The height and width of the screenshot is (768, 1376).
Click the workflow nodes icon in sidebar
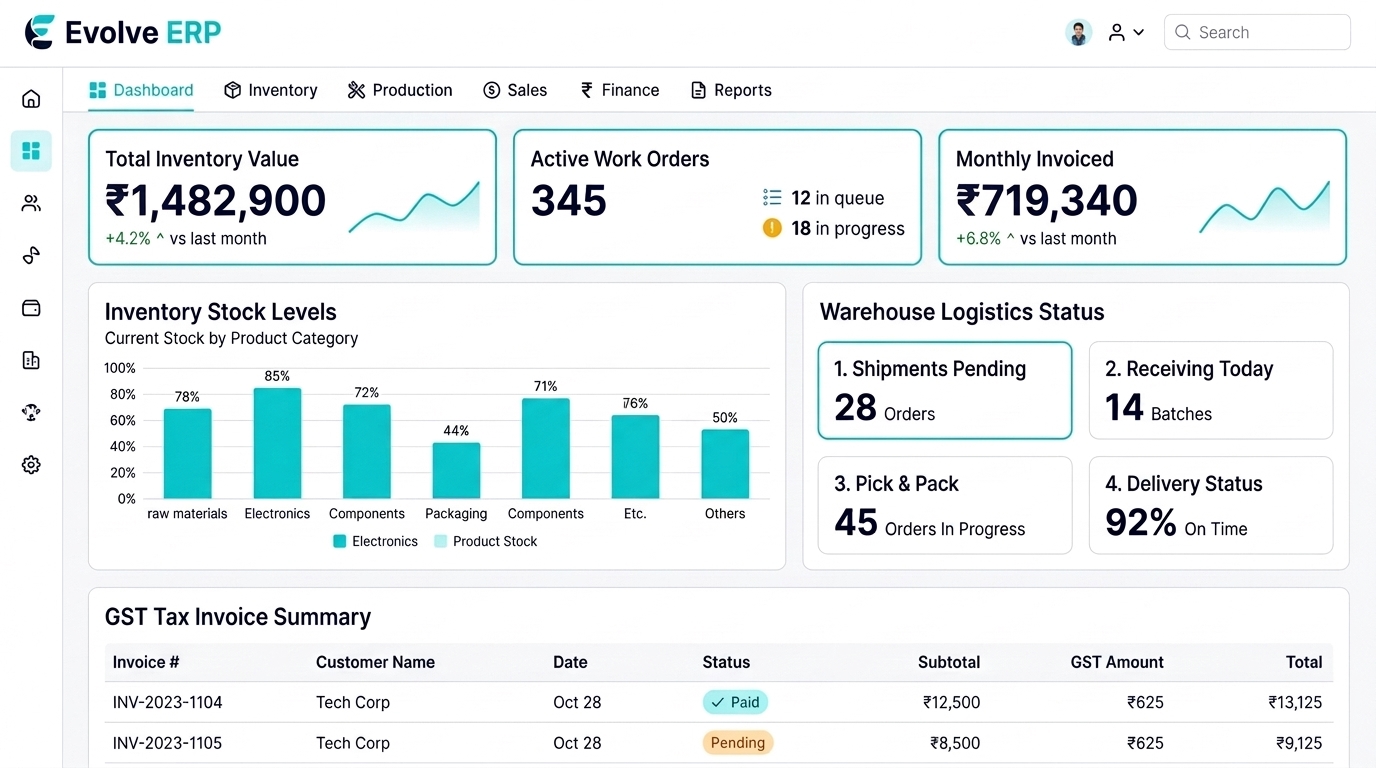31,255
